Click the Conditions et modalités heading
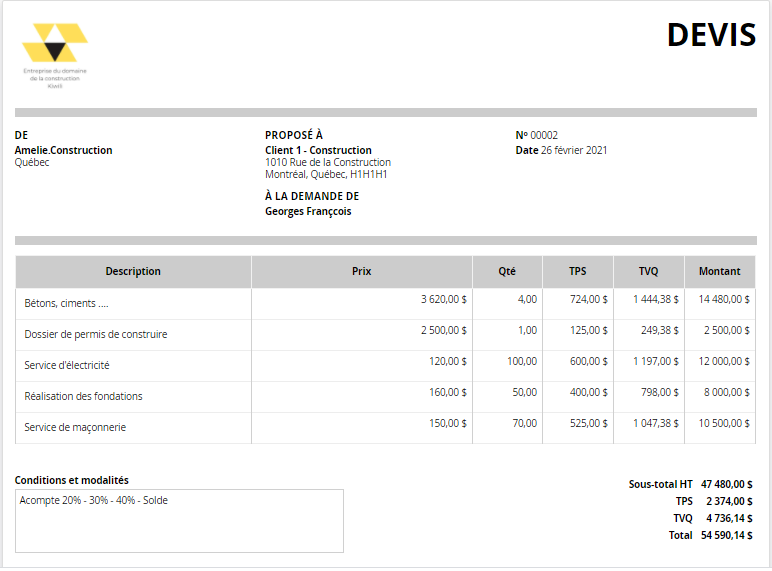This screenshot has height=571, width=772. coord(72,480)
